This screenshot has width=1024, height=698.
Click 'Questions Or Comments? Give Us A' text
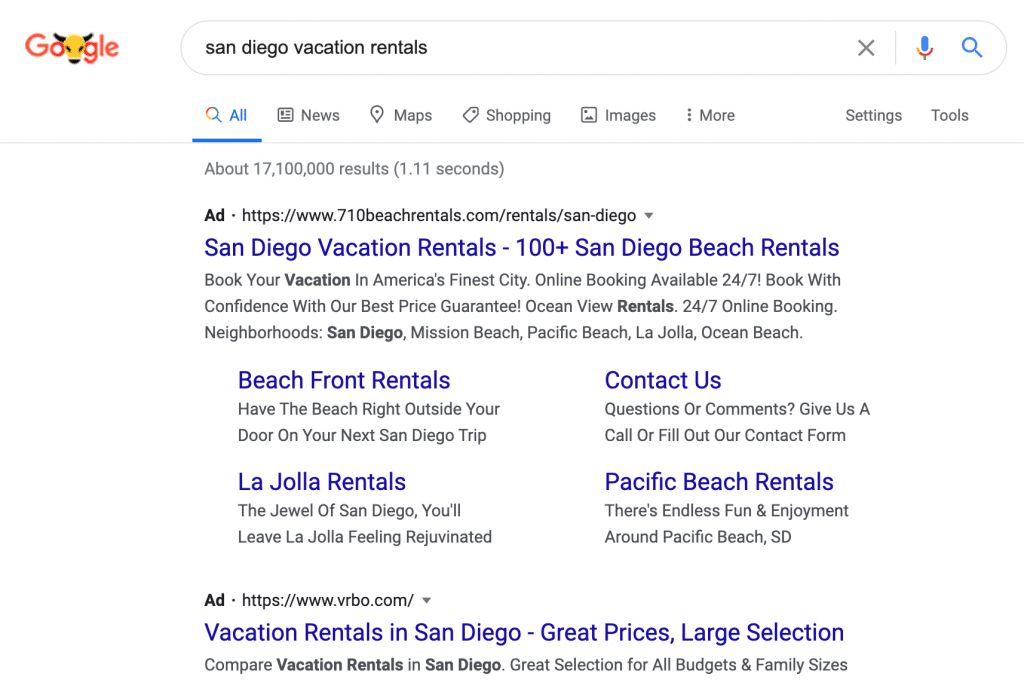[737, 409]
